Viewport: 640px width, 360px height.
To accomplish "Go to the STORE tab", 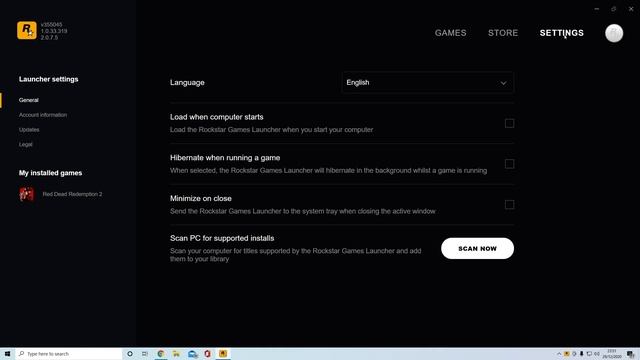I will [x=503, y=33].
